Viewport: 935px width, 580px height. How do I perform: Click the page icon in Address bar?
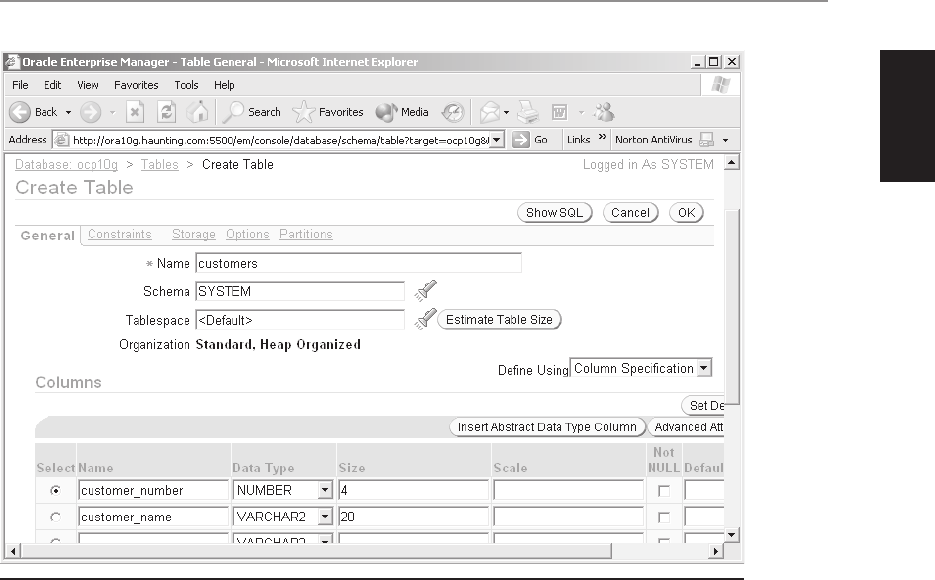point(61,140)
